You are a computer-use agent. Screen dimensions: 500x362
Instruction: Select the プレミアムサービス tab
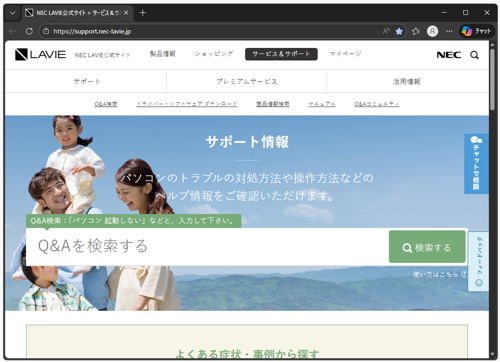(x=247, y=81)
